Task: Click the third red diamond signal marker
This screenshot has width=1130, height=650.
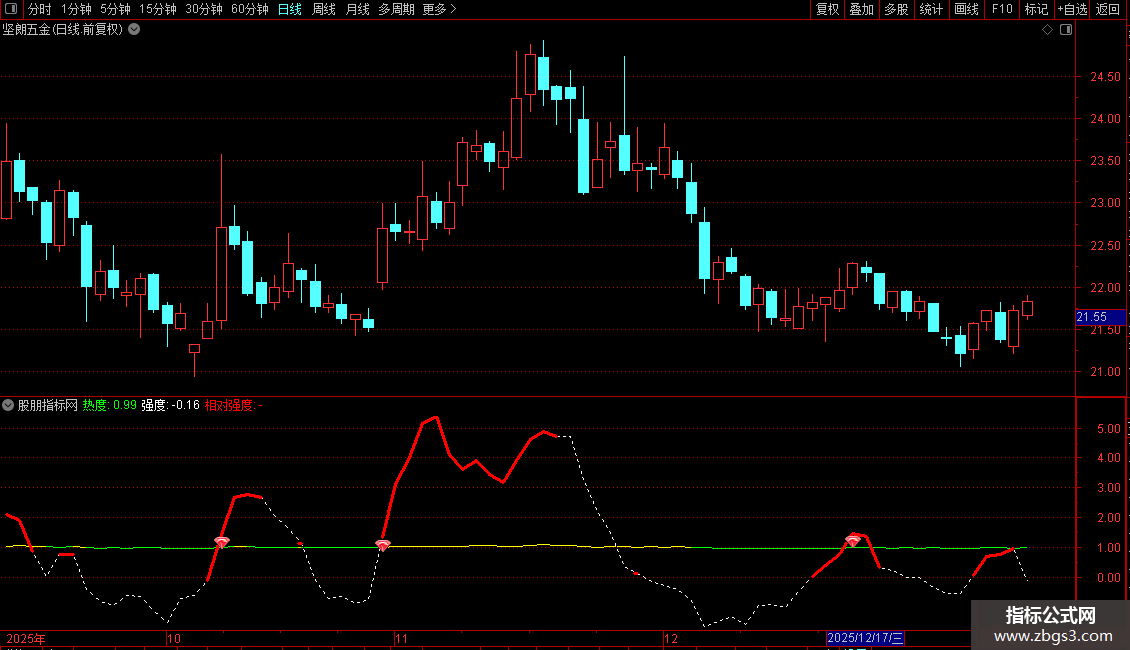Action: coord(853,540)
